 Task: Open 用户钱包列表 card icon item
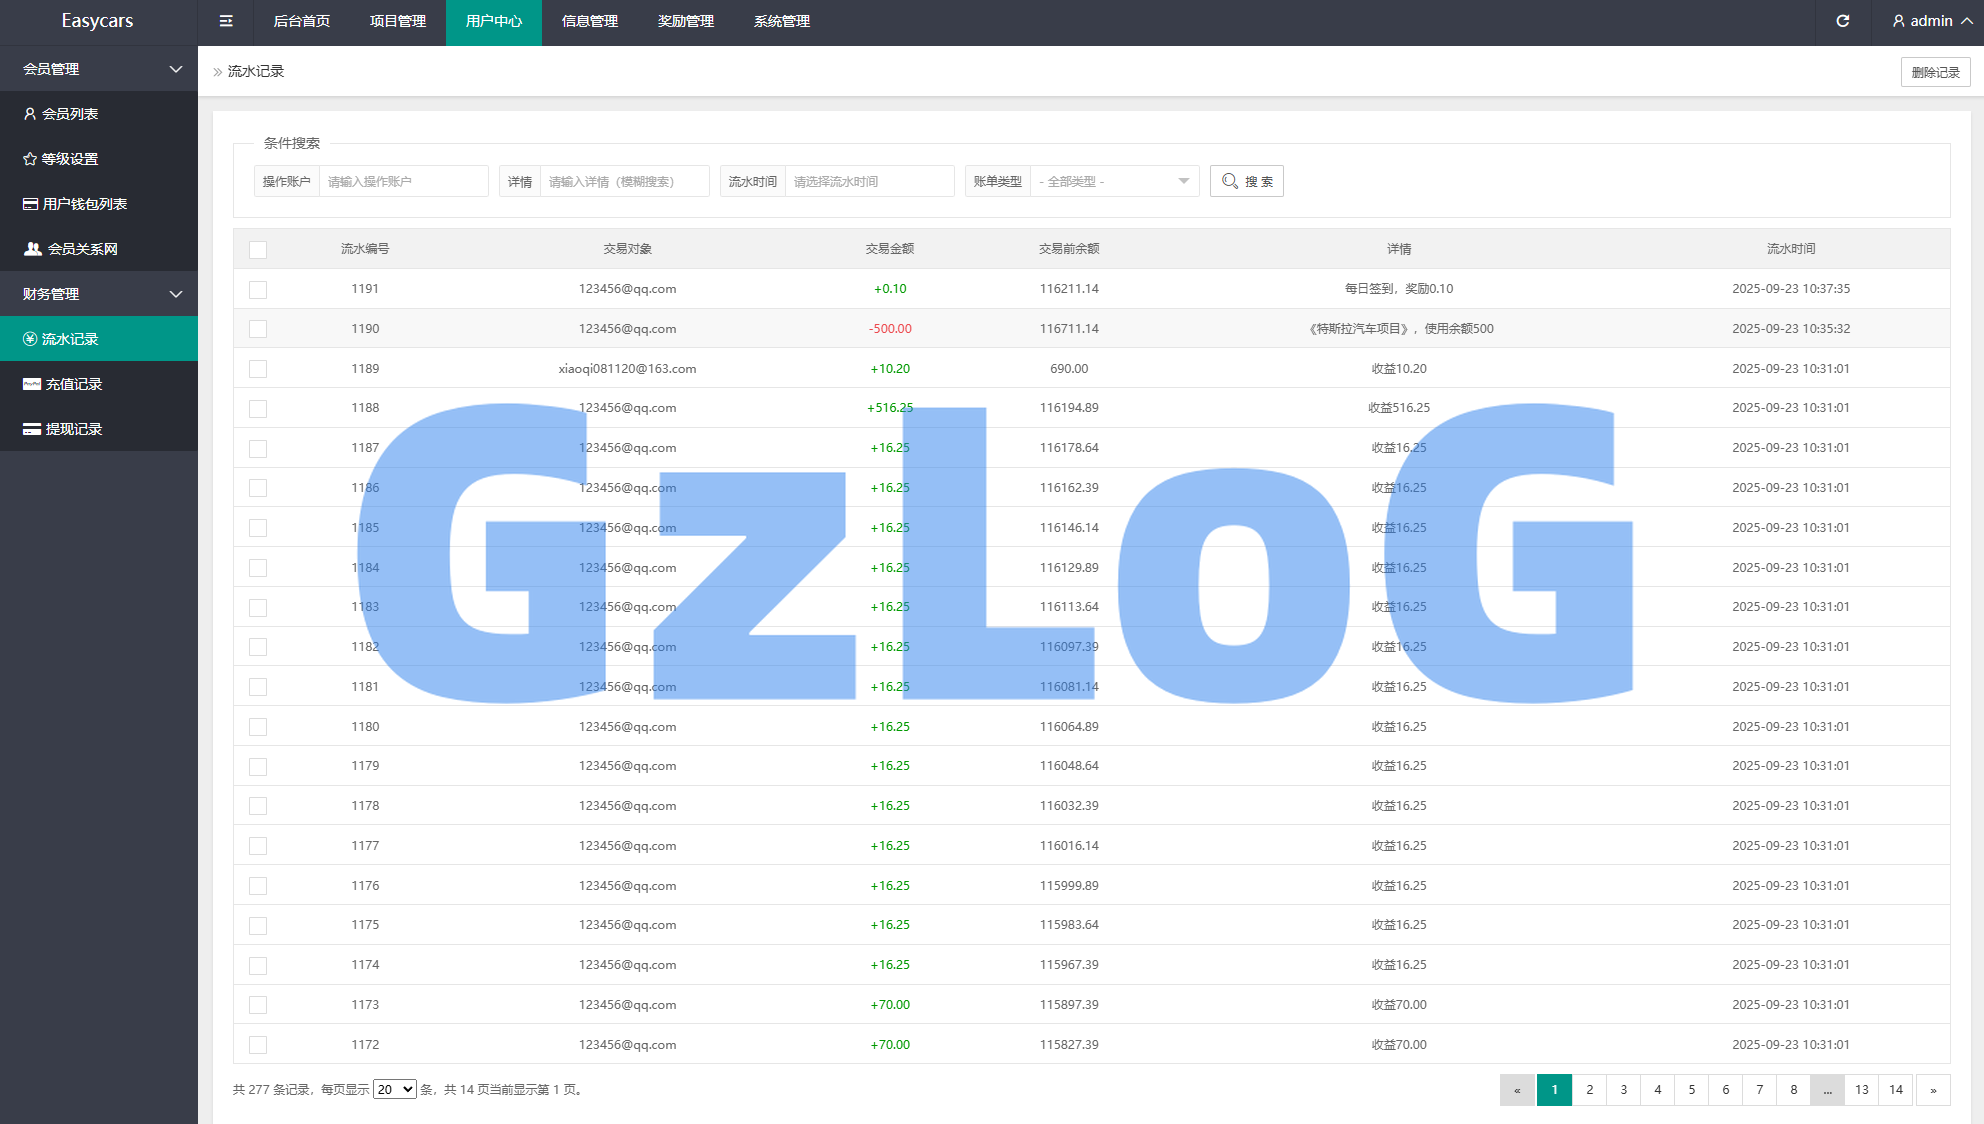31,204
